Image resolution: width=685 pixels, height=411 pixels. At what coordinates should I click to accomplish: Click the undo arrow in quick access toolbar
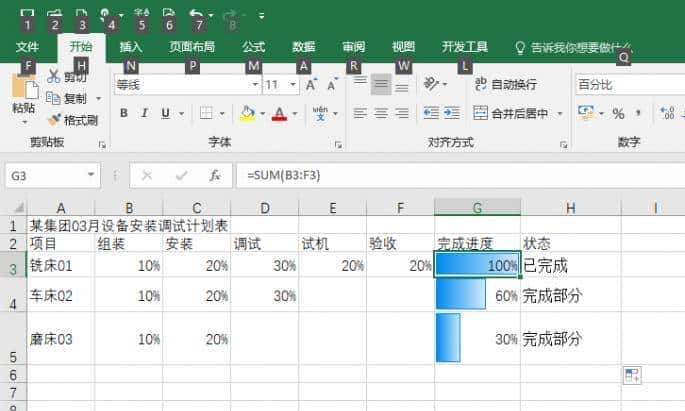(x=196, y=14)
